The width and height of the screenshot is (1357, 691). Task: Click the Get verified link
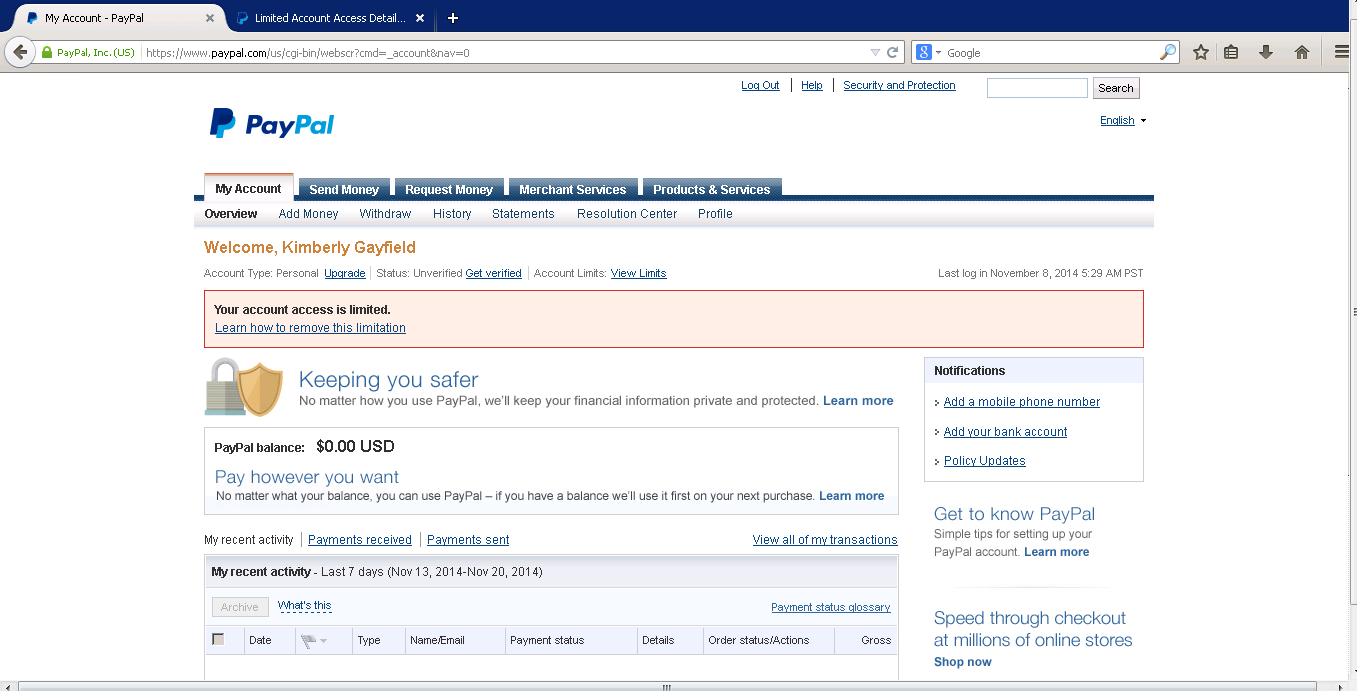tap(493, 273)
